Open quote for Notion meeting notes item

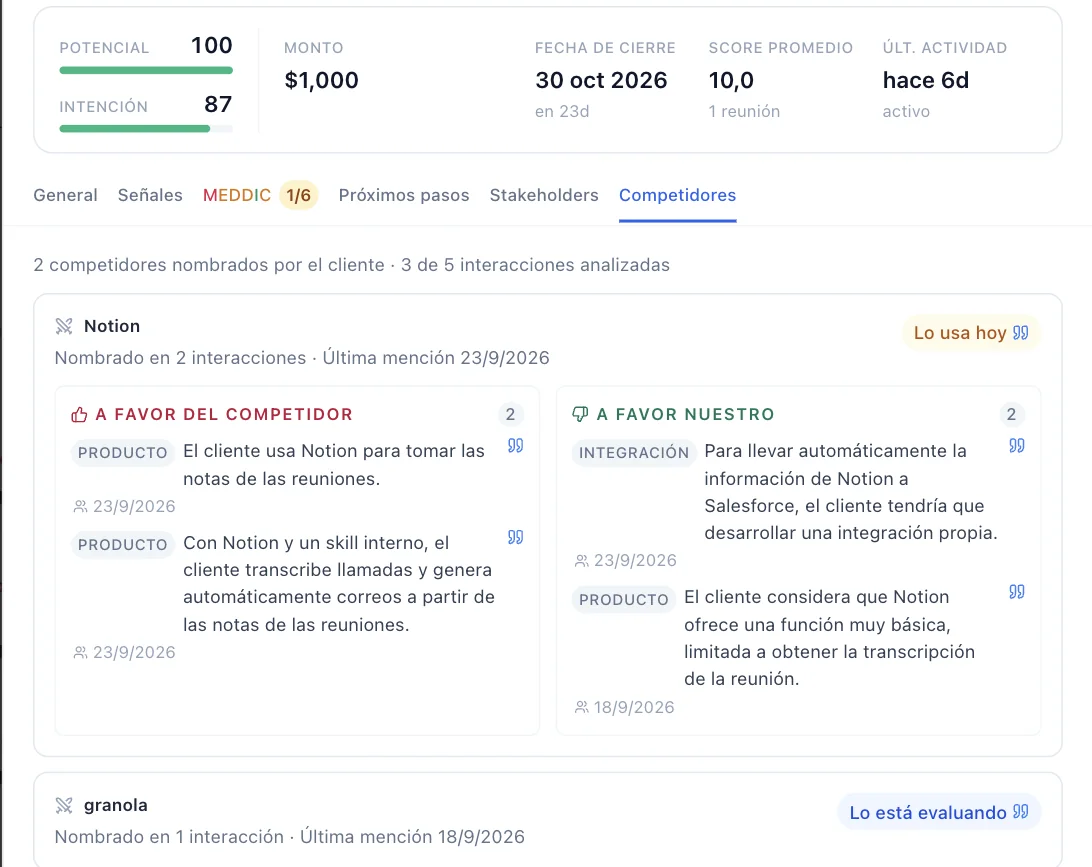coord(515,446)
